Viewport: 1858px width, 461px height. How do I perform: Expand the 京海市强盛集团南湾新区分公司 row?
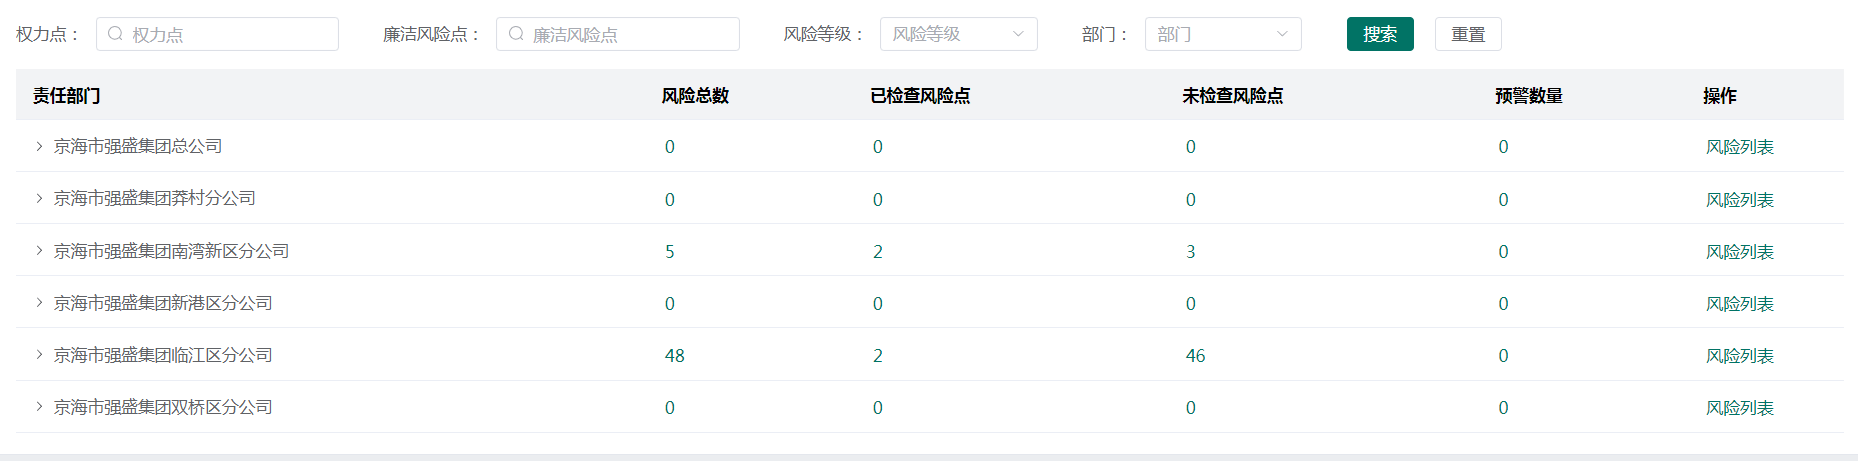click(39, 250)
